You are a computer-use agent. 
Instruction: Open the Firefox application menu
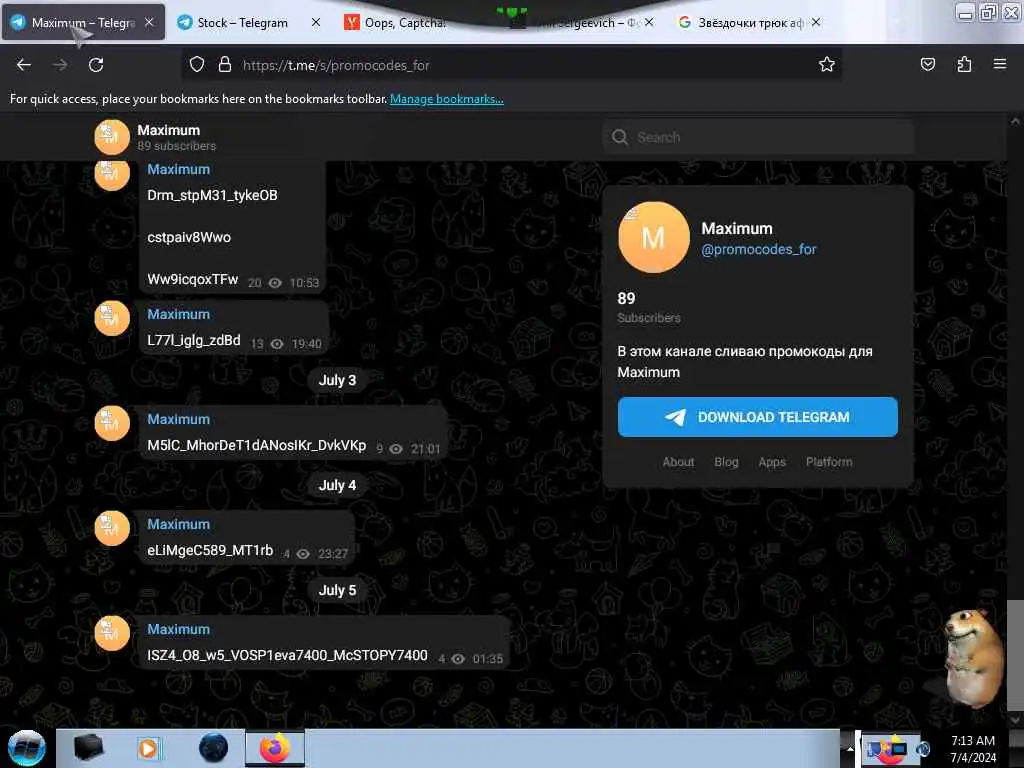coord(1000,64)
